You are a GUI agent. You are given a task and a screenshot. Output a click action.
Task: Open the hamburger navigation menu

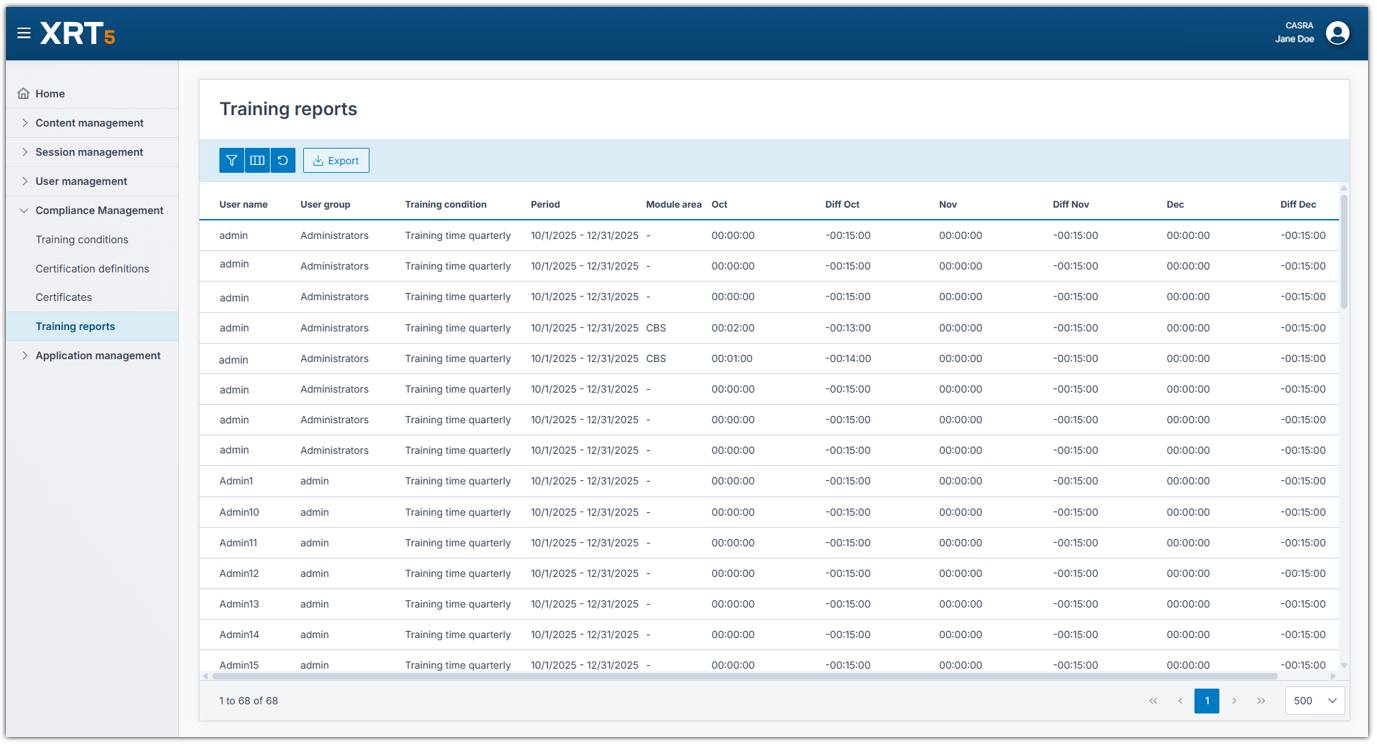[24, 33]
